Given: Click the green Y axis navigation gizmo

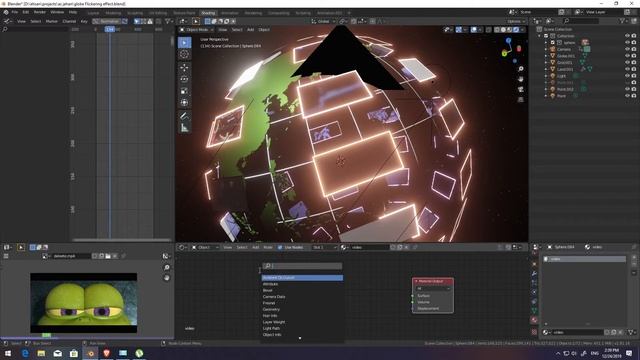Looking at the screenshot, I should pos(504,53).
